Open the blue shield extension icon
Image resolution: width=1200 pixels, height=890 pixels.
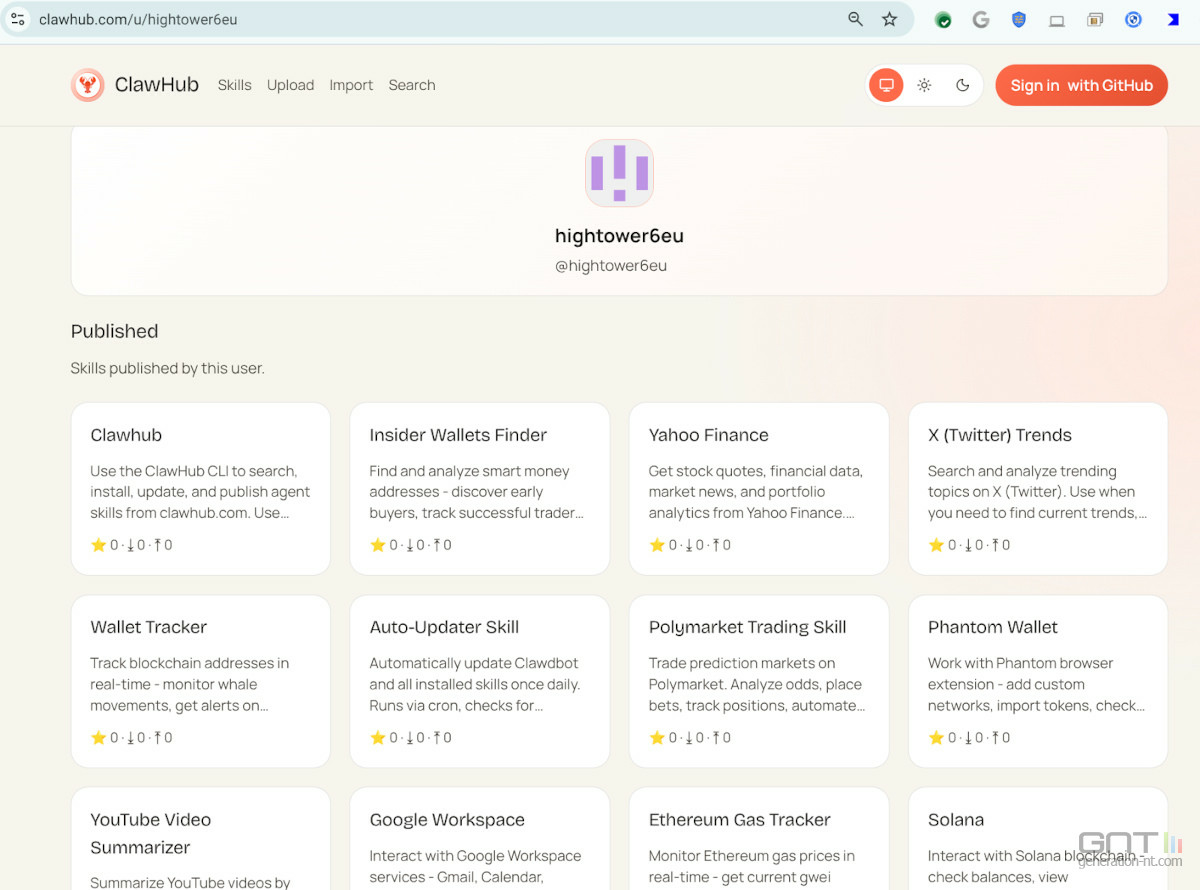[1019, 19]
